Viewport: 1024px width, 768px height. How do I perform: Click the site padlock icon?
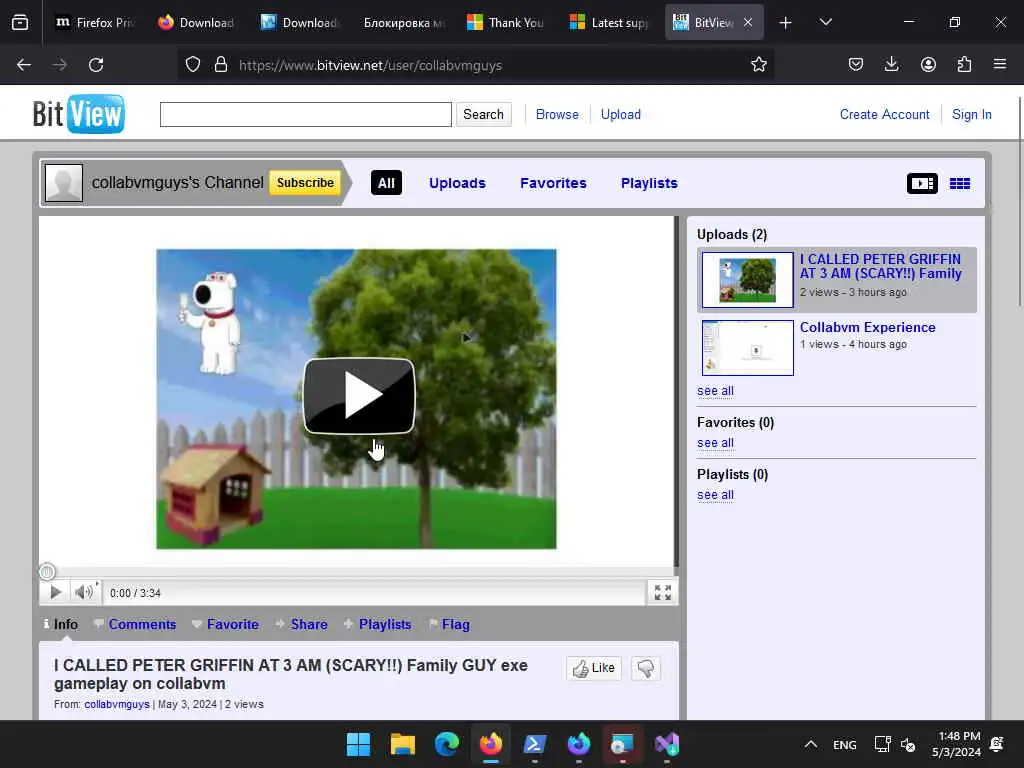221,65
